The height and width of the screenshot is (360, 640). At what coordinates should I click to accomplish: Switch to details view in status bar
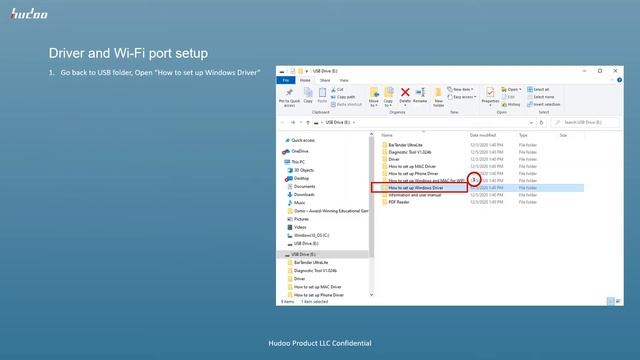coord(611,301)
